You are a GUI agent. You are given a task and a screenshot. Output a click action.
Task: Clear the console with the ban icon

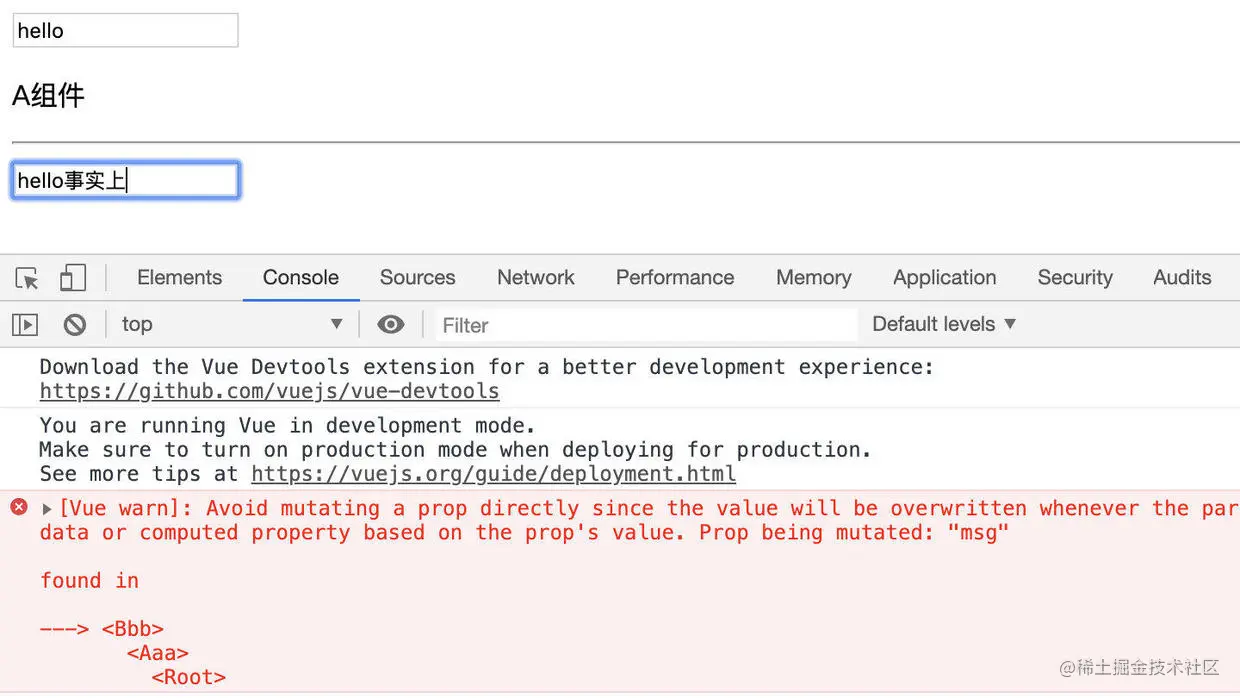(x=74, y=324)
